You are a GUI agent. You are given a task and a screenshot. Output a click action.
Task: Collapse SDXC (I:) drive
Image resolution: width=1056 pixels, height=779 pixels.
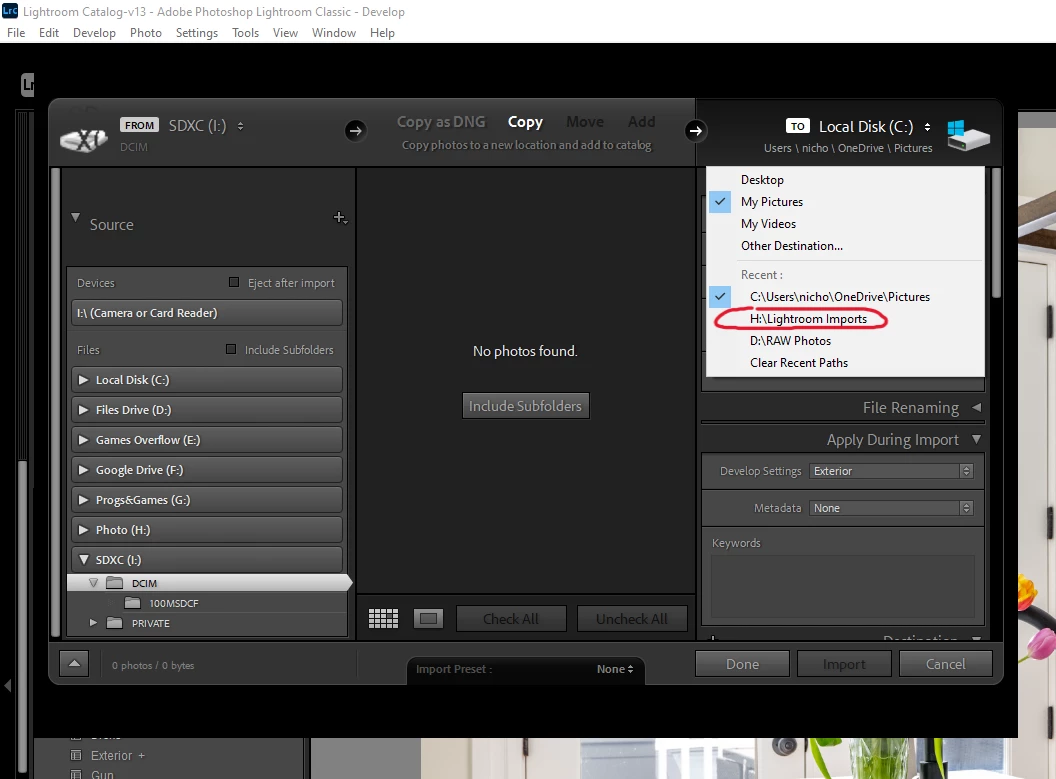click(x=84, y=560)
